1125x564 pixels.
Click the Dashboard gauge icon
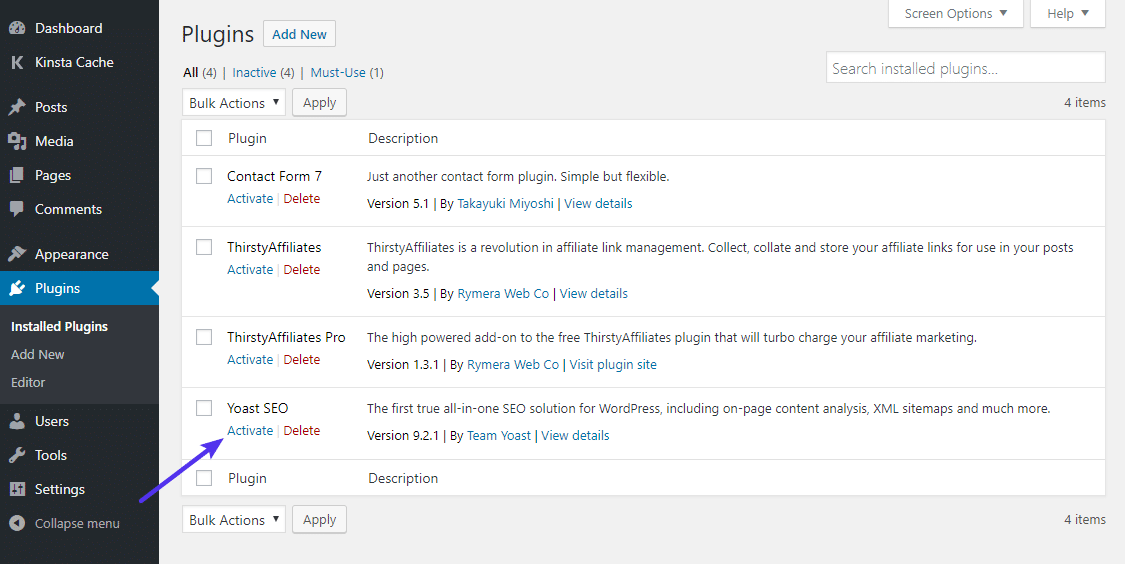17,28
